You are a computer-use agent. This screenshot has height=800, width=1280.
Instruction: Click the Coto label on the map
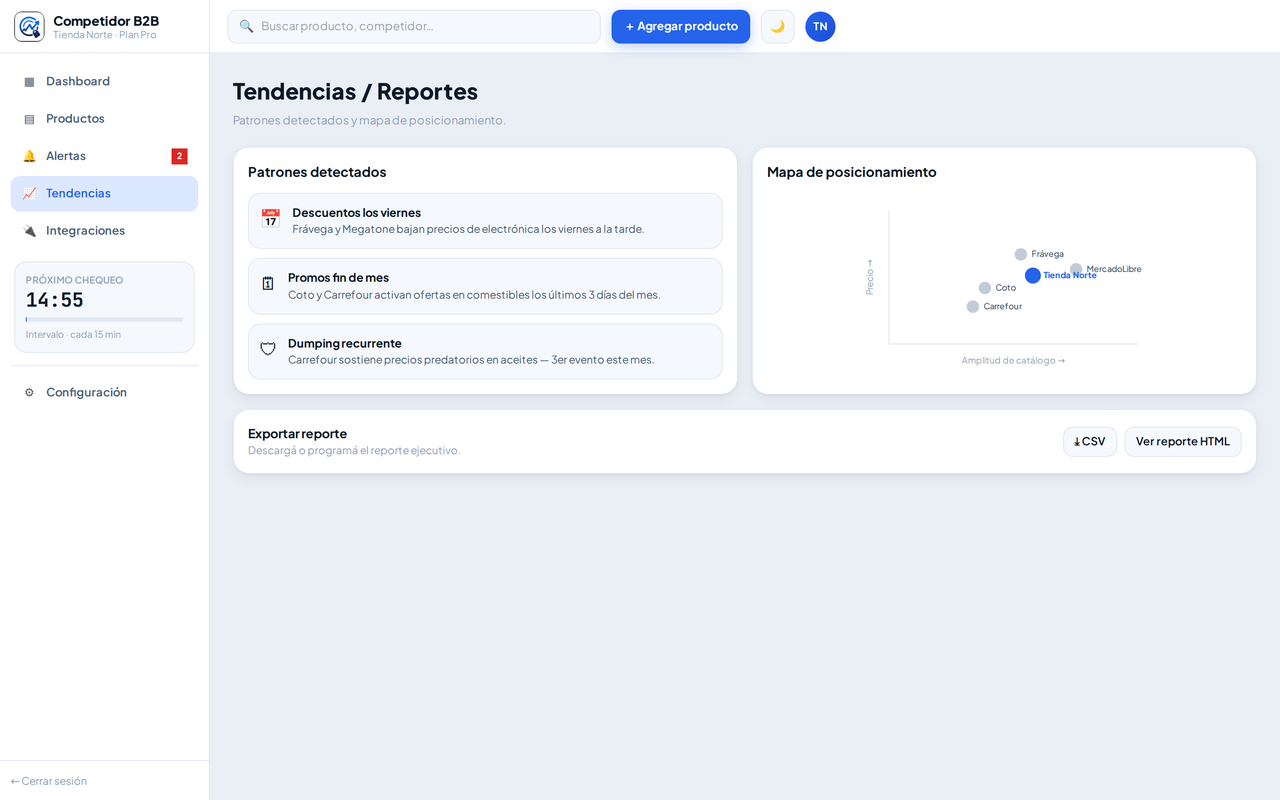click(1006, 288)
